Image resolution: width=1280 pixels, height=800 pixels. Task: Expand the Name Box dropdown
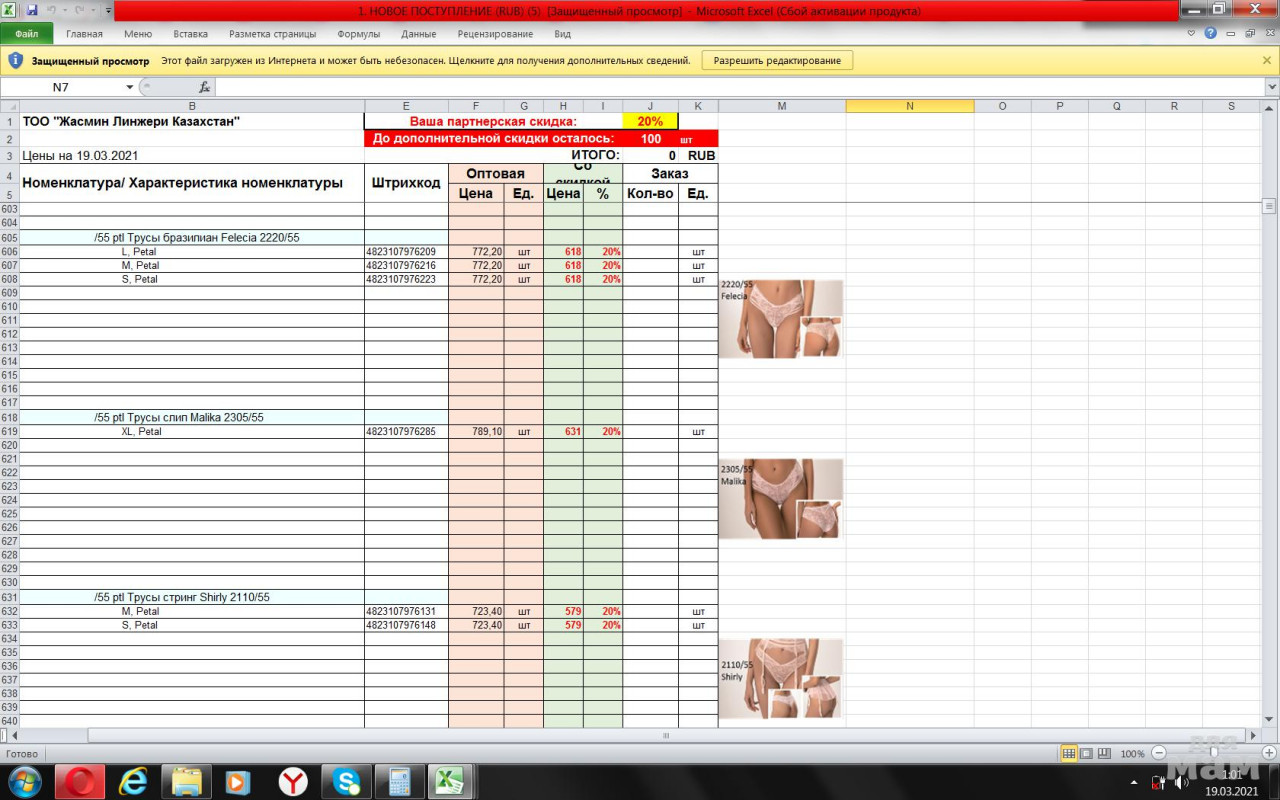click(129, 87)
